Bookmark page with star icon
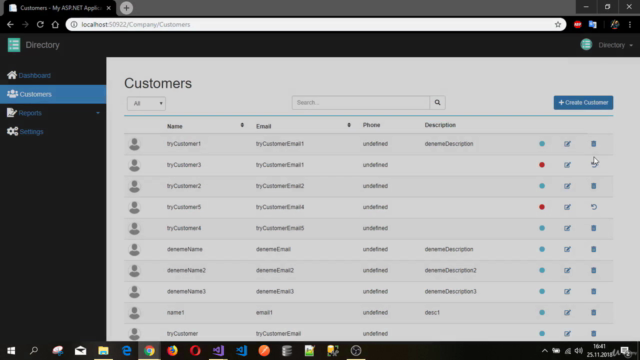This screenshot has height=360, width=640. (x=558, y=24)
